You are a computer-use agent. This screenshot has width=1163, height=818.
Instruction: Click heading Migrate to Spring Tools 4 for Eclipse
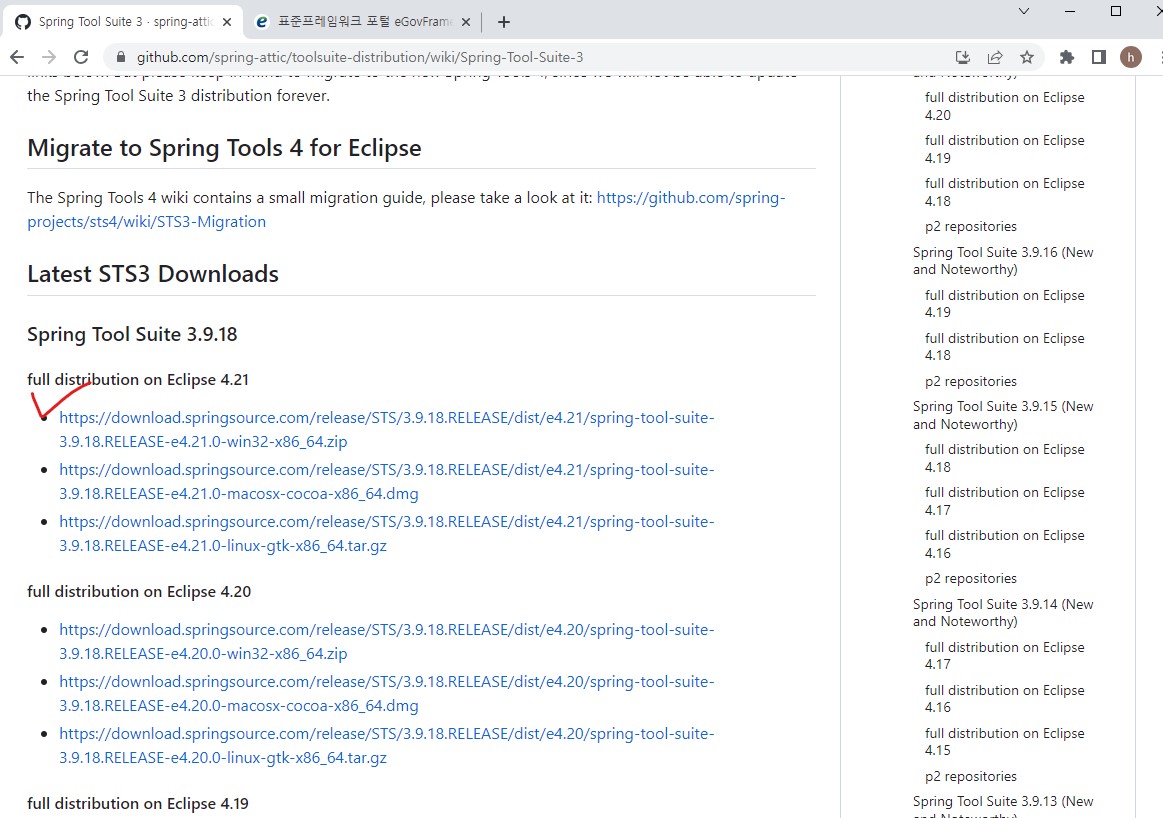coord(224,148)
